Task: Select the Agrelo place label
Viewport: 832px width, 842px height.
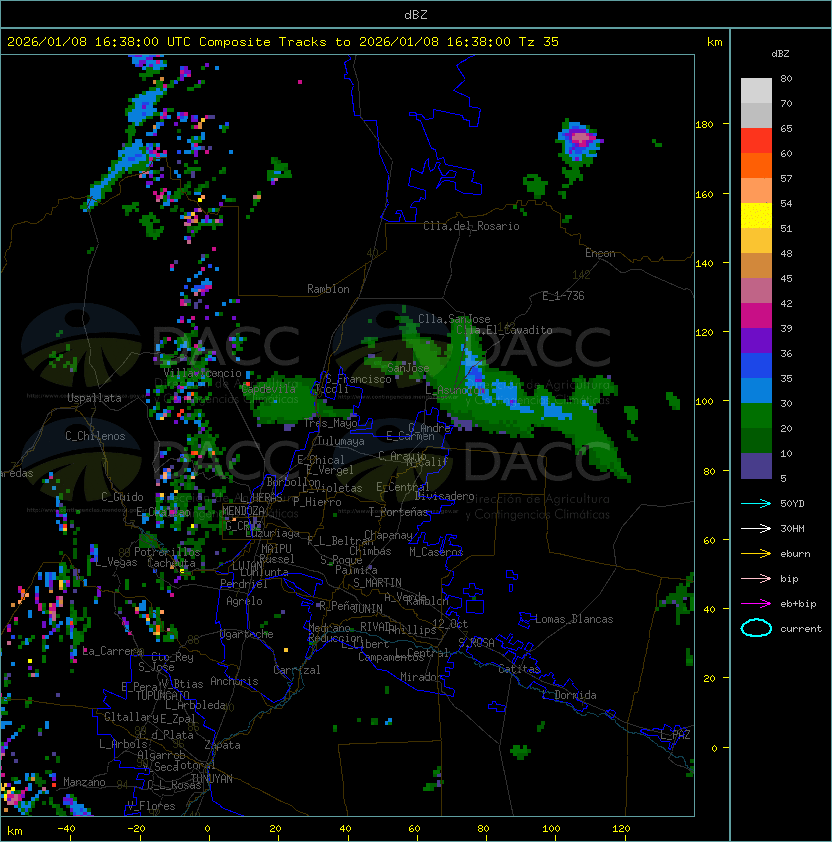Action: coord(244,601)
